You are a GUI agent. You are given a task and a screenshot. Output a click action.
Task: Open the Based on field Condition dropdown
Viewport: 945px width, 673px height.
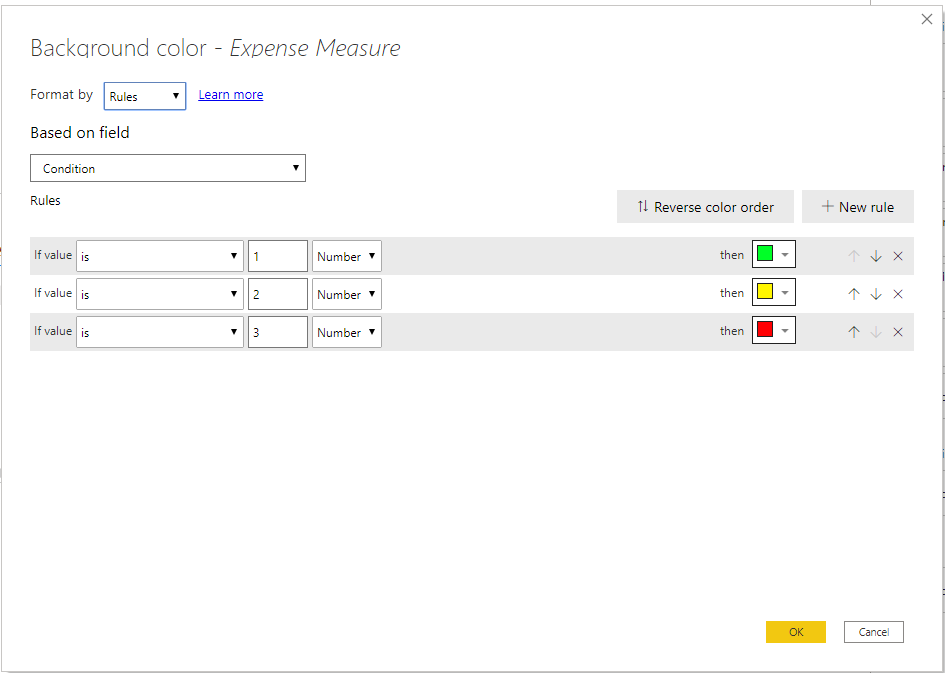click(x=168, y=168)
